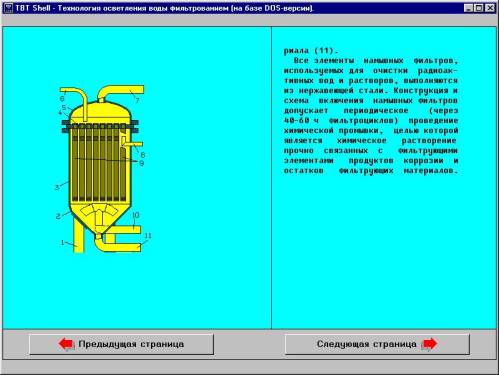
Task: Select label 1 on the bottom left pipe
Action: pyautogui.click(x=62, y=242)
